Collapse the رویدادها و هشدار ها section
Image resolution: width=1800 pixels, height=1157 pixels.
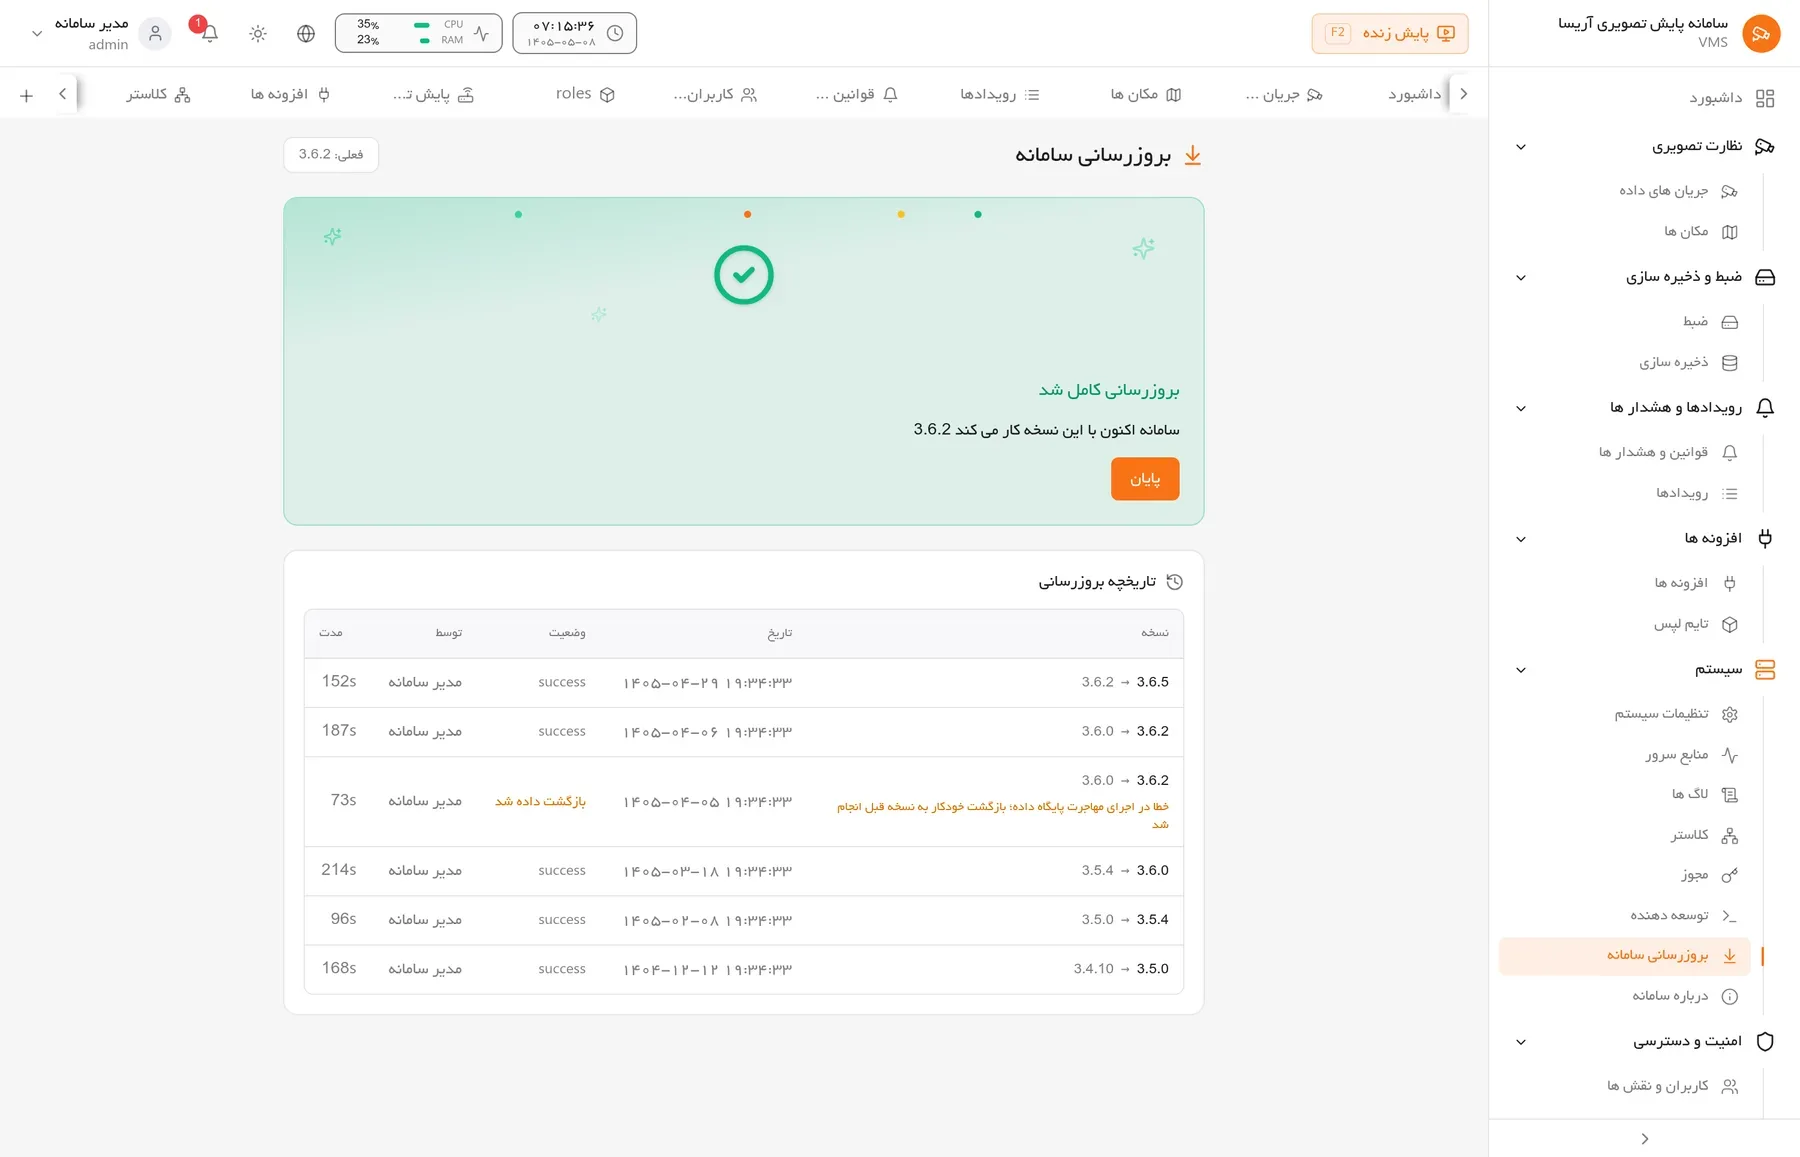point(1521,408)
